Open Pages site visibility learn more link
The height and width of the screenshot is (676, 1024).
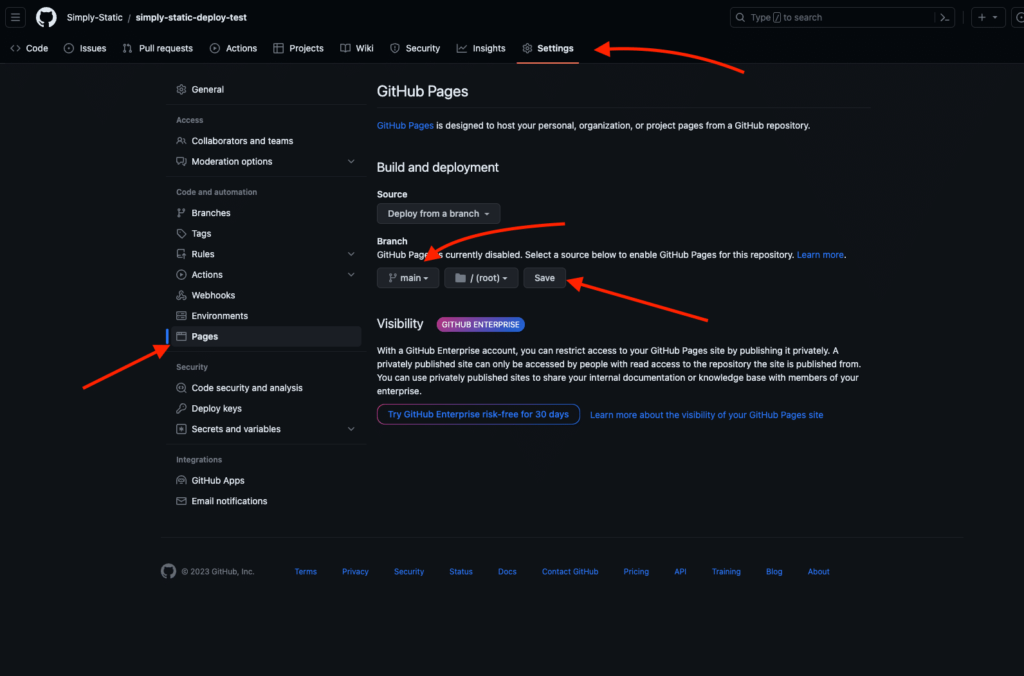click(x=706, y=415)
